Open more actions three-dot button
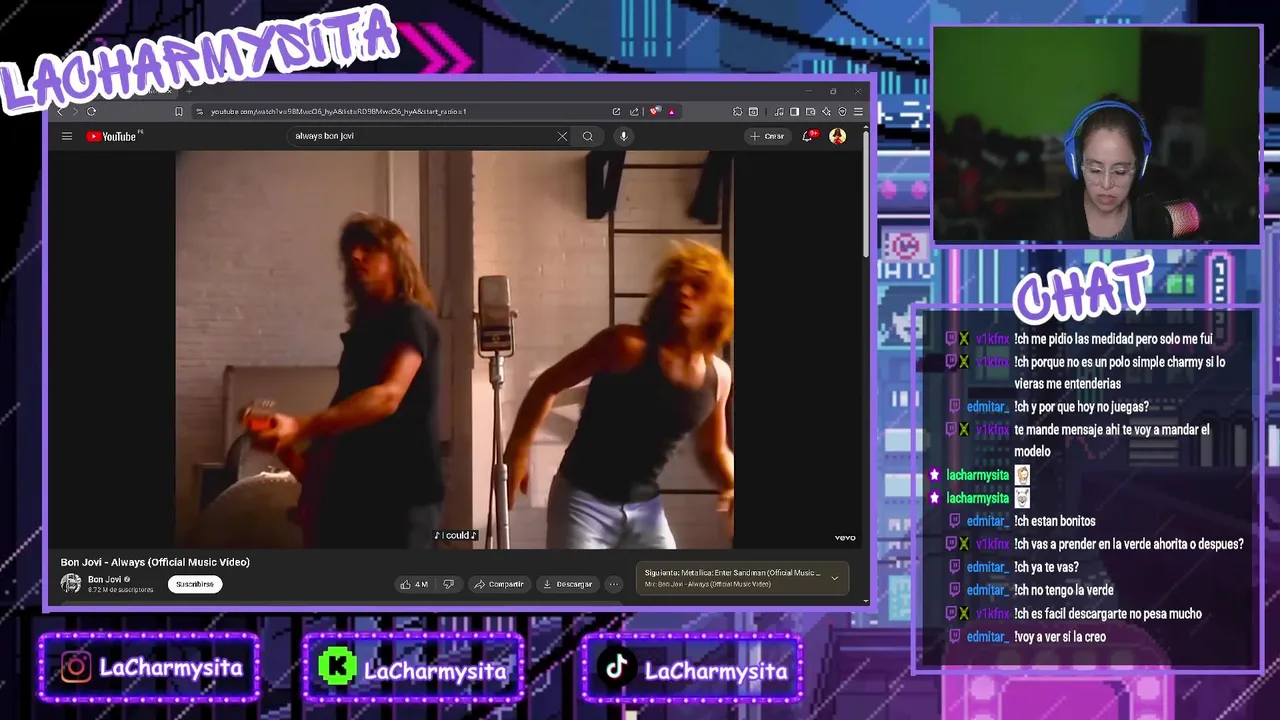 [x=613, y=584]
